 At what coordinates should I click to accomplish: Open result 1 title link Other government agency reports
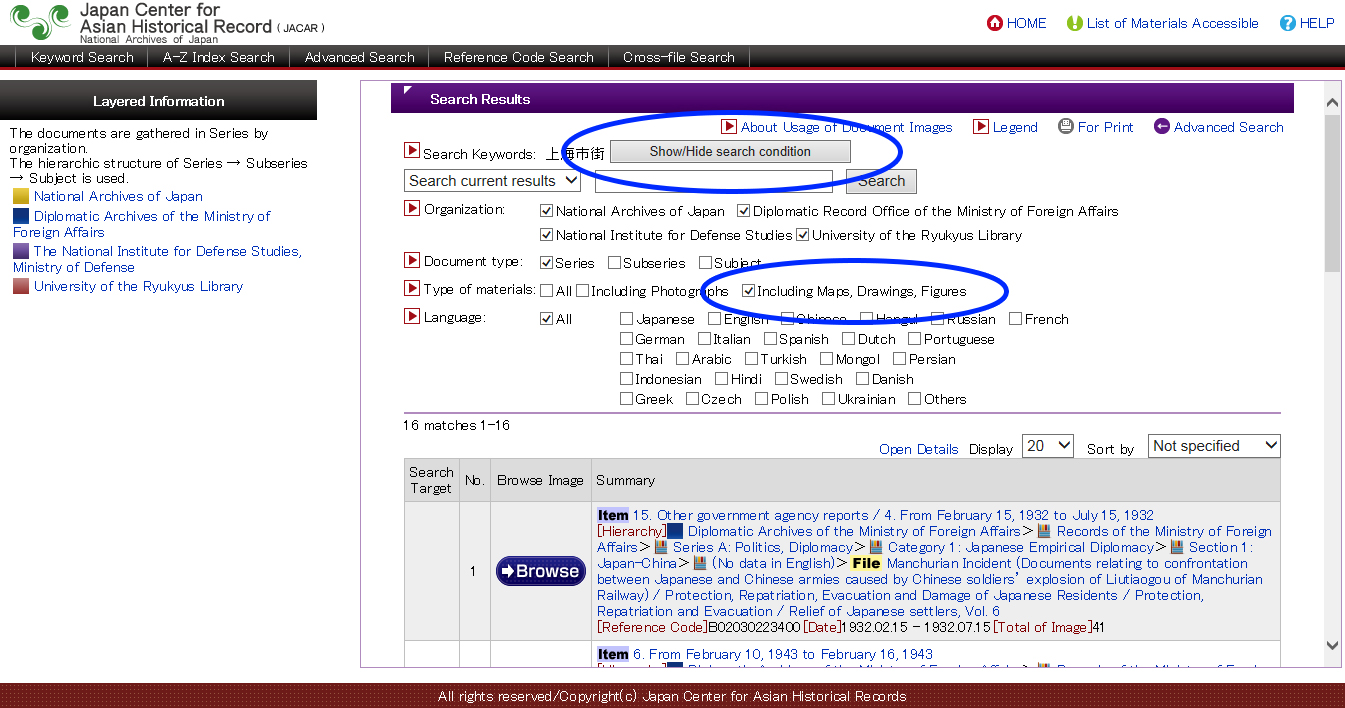pos(893,515)
